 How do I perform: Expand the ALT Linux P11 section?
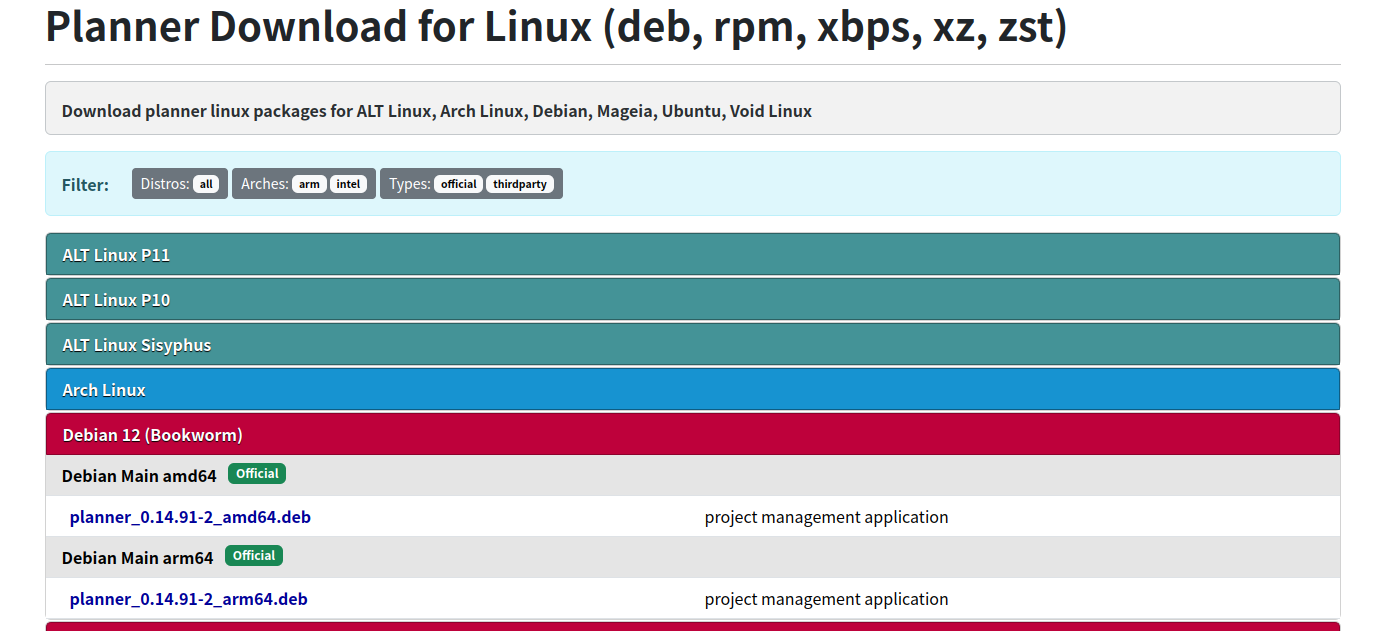pyautogui.click(x=692, y=255)
